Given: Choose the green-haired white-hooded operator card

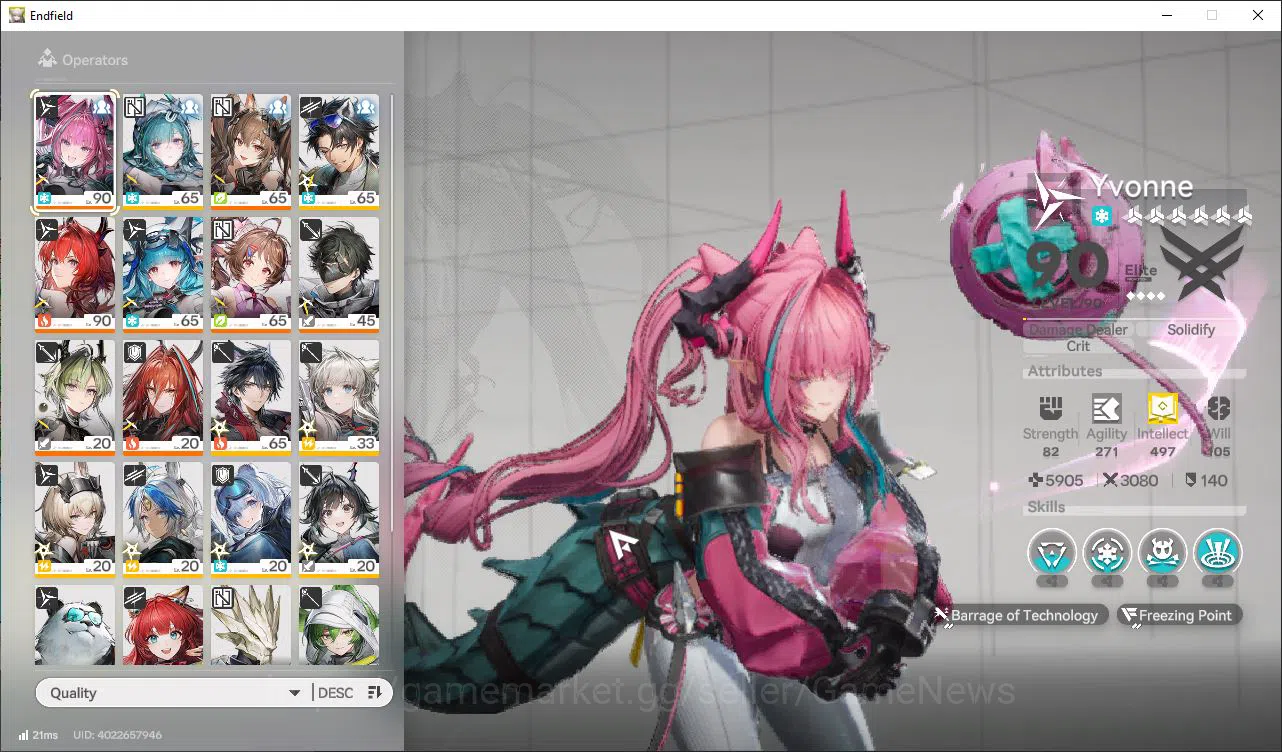Looking at the screenshot, I should [339, 625].
